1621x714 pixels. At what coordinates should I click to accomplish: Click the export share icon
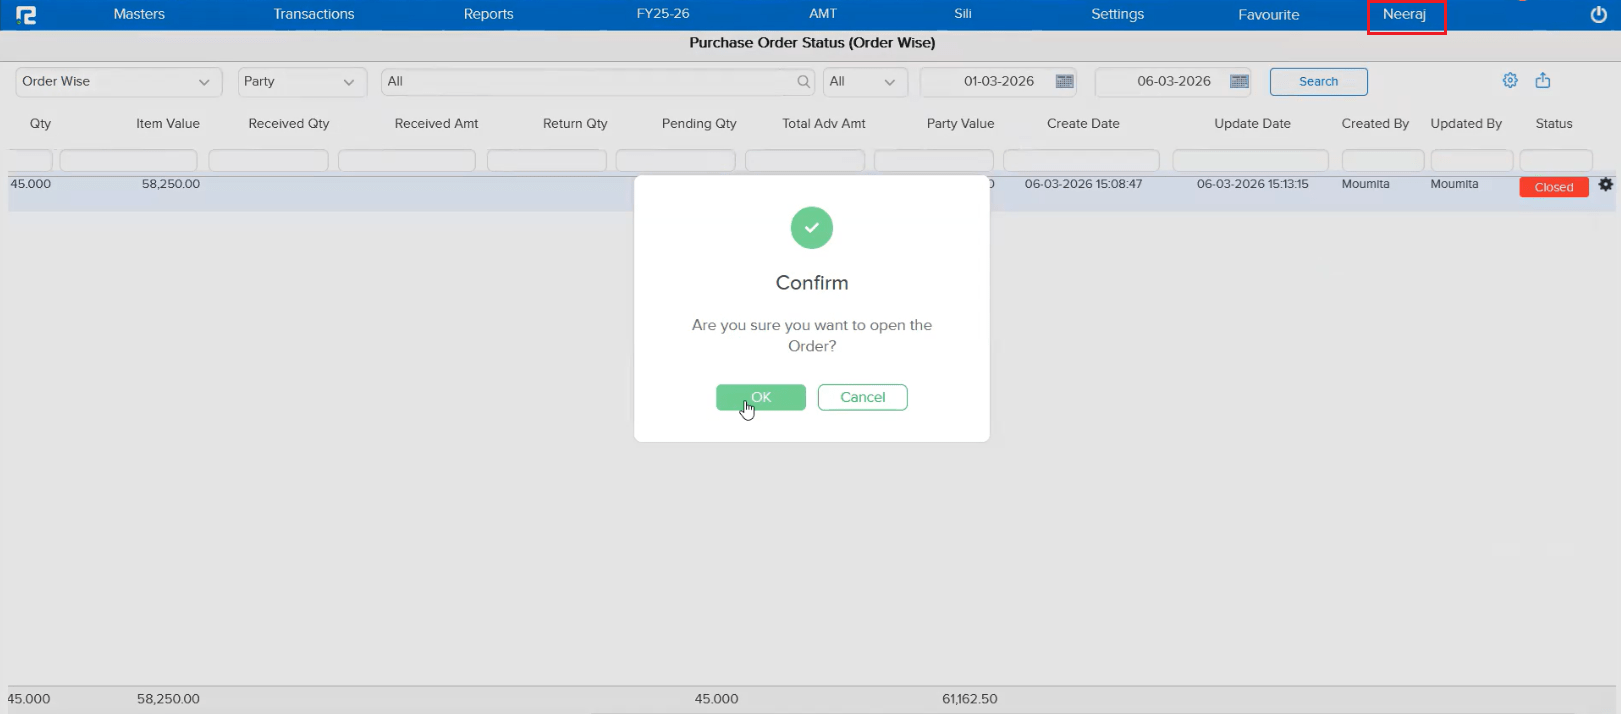click(x=1543, y=81)
